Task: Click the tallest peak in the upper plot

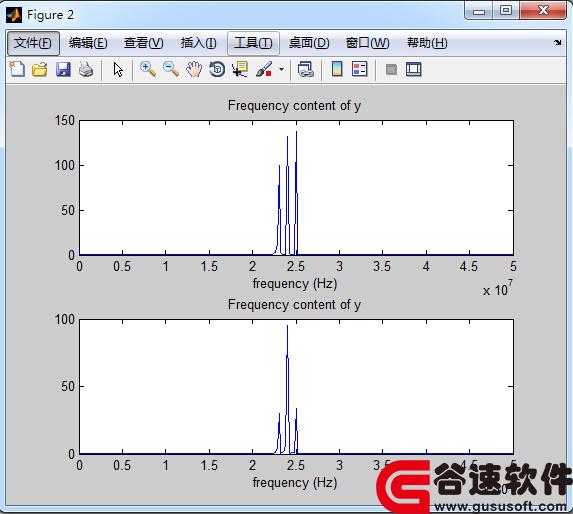Action: coord(296,133)
